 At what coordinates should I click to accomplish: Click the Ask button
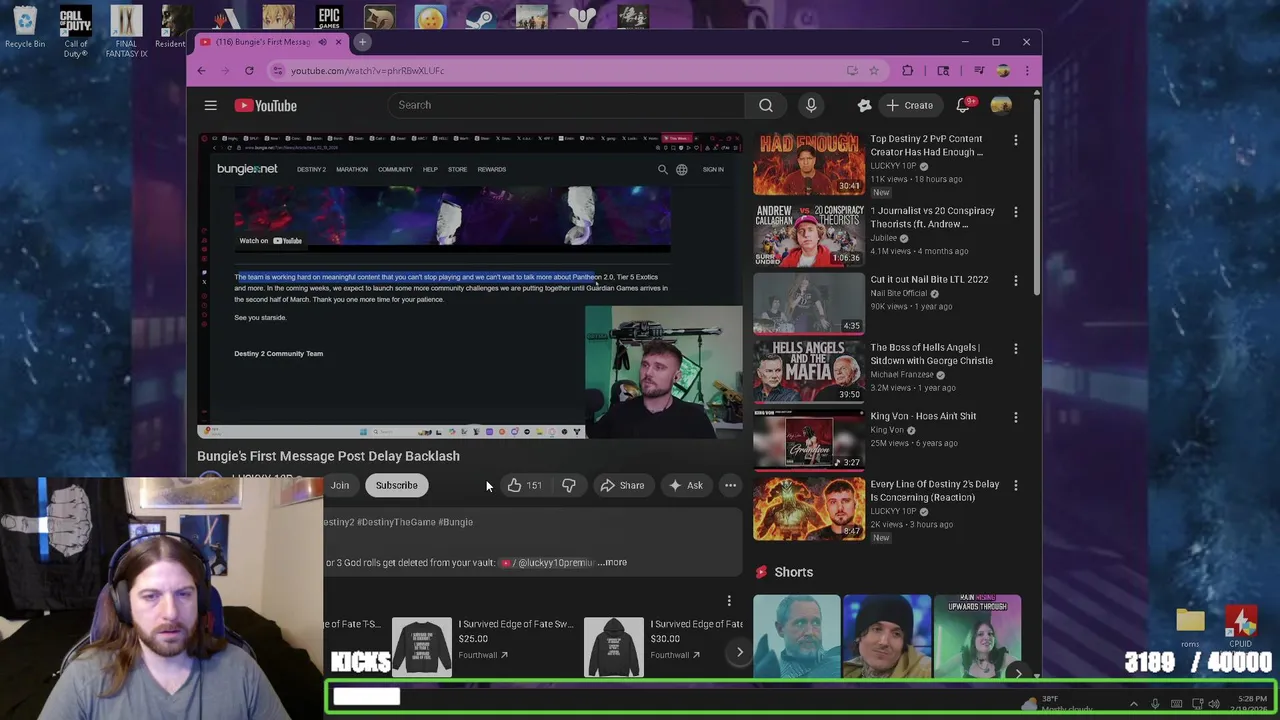tap(686, 485)
